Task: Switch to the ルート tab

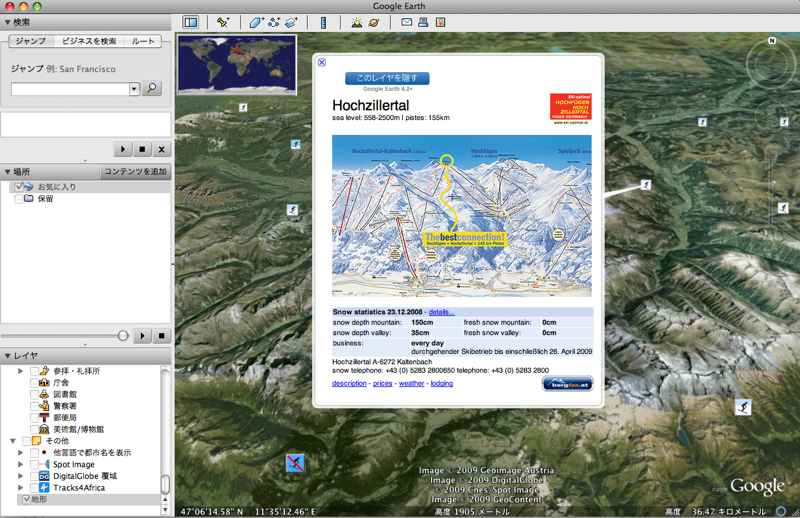Action: (x=143, y=41)
